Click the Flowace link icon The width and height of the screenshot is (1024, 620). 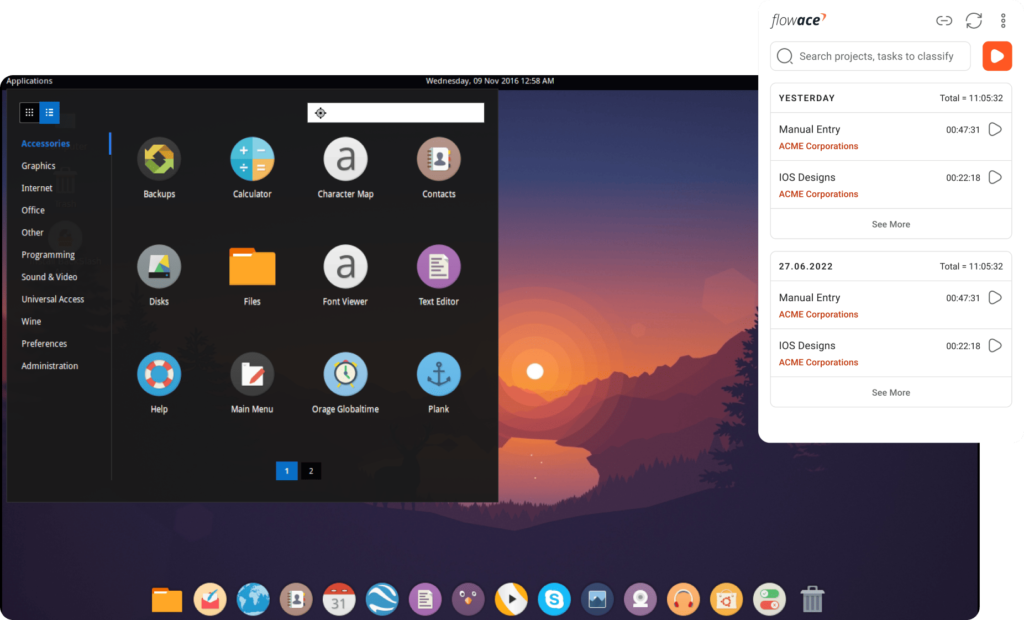pyautogui.click(x=944, y=20)
